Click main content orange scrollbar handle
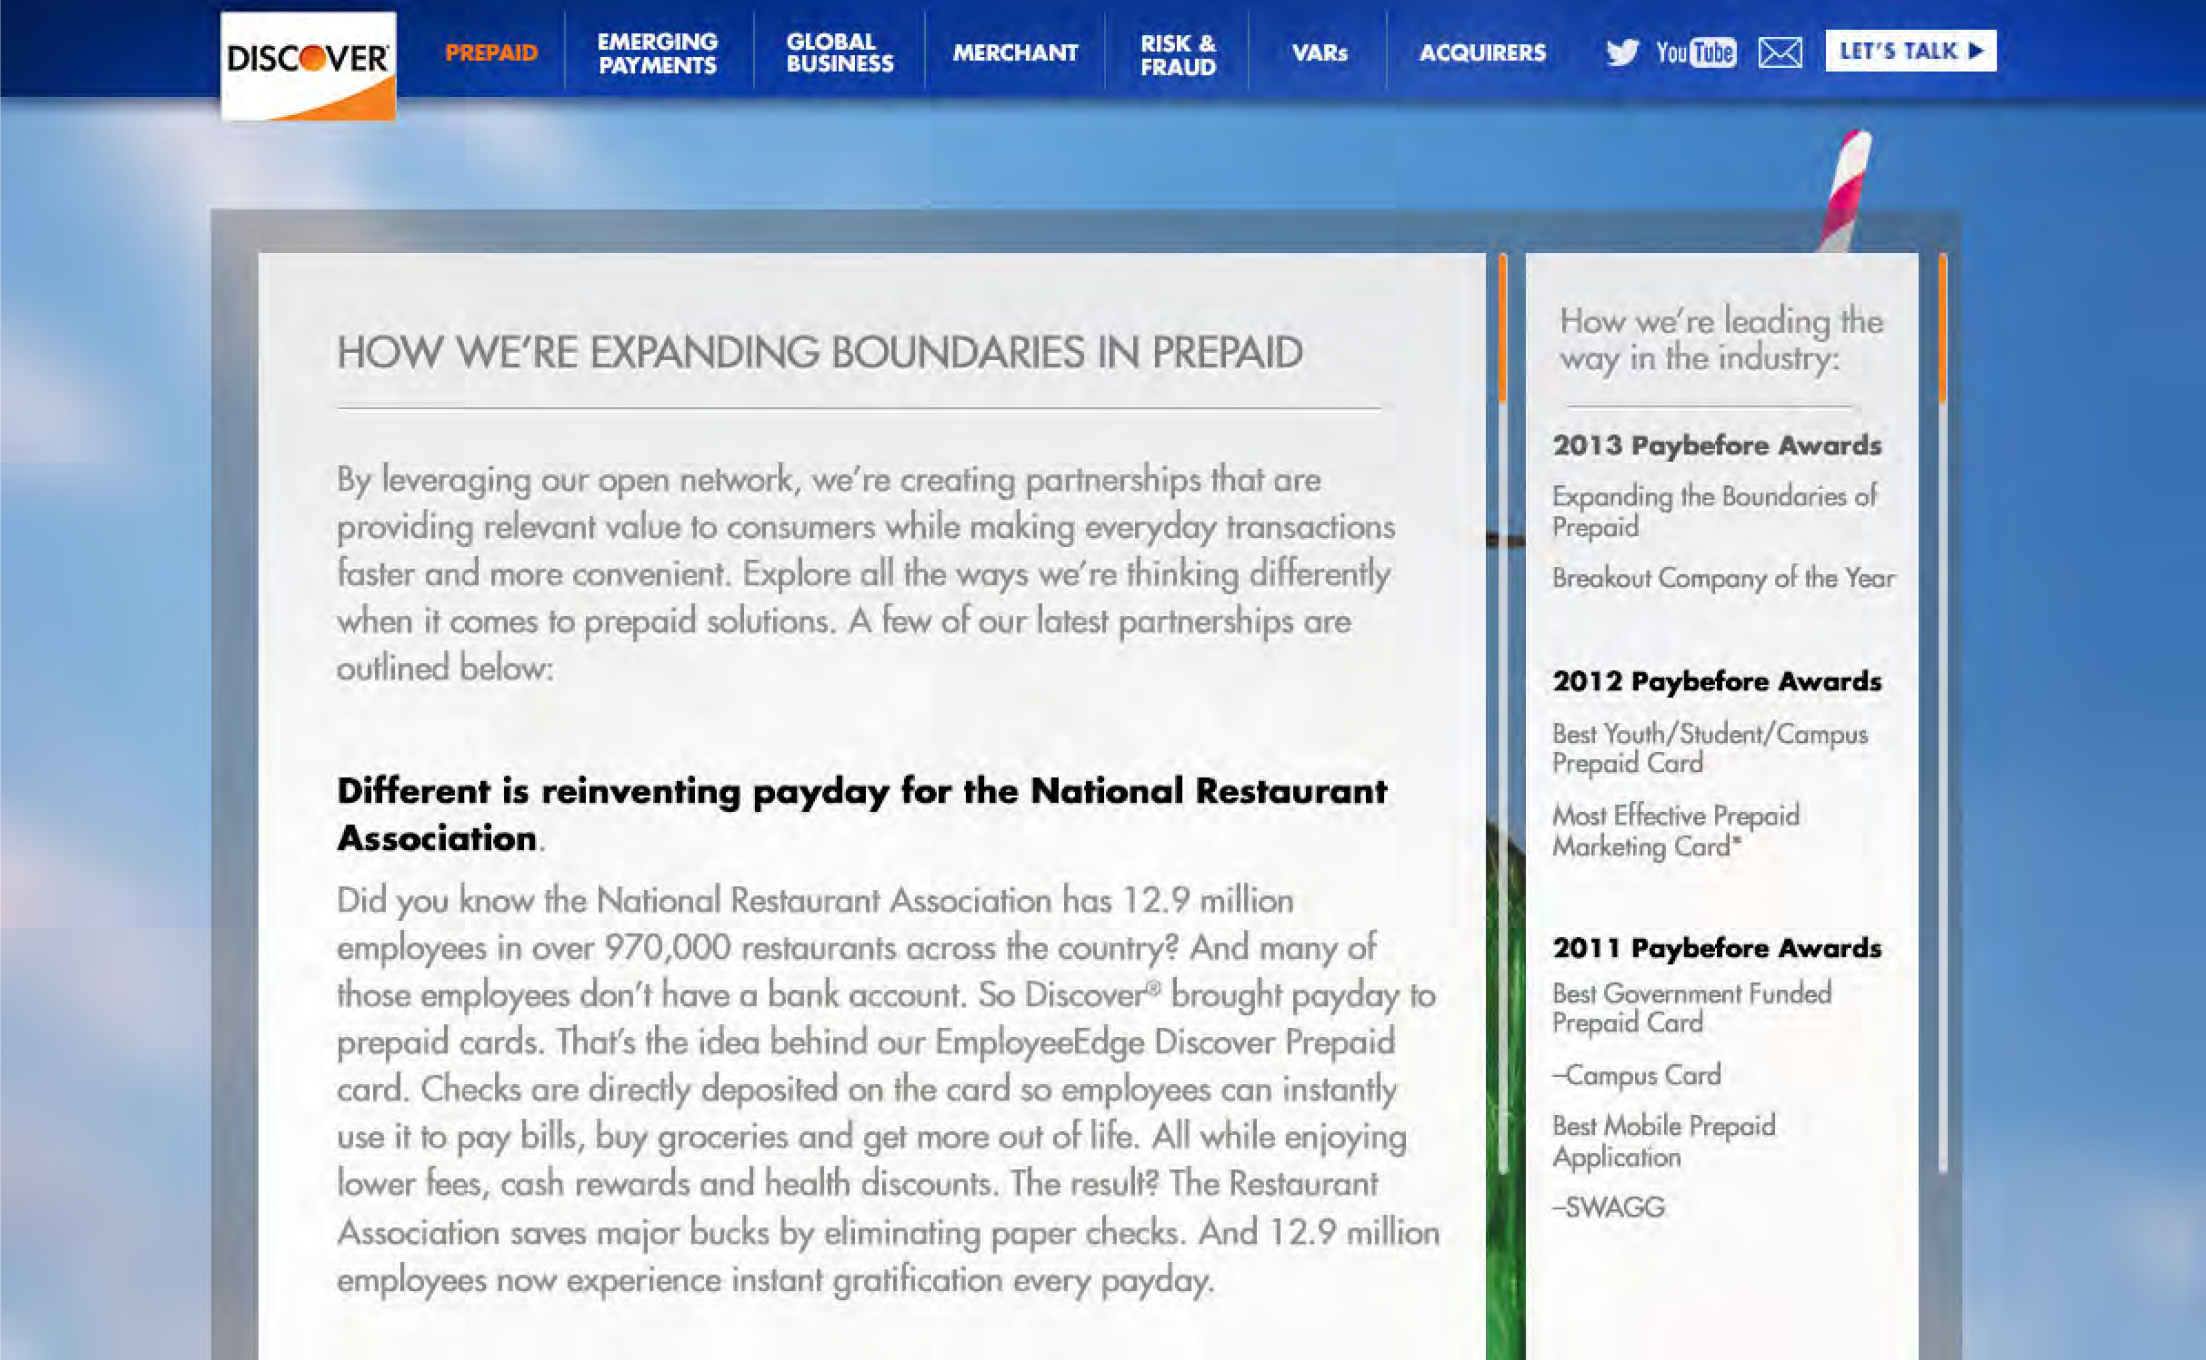2206x1360 pixels. [x=1502, y=330]
